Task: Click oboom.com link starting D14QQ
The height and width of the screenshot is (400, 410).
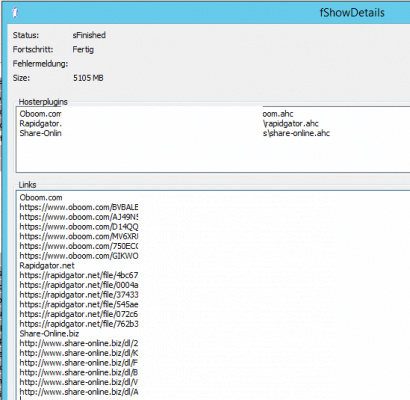Action: (x=79, y=227)
